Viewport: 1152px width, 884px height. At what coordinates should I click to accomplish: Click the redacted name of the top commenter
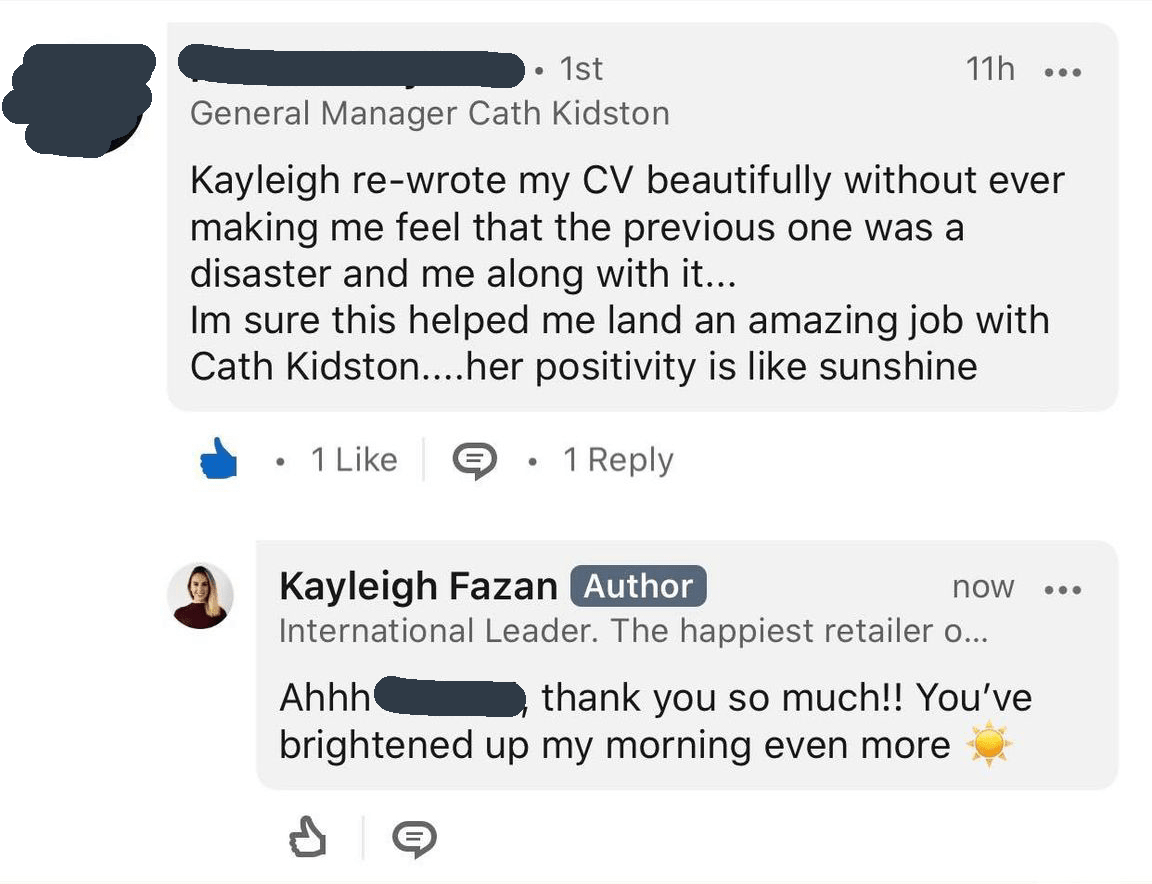[x=352, y=66]
